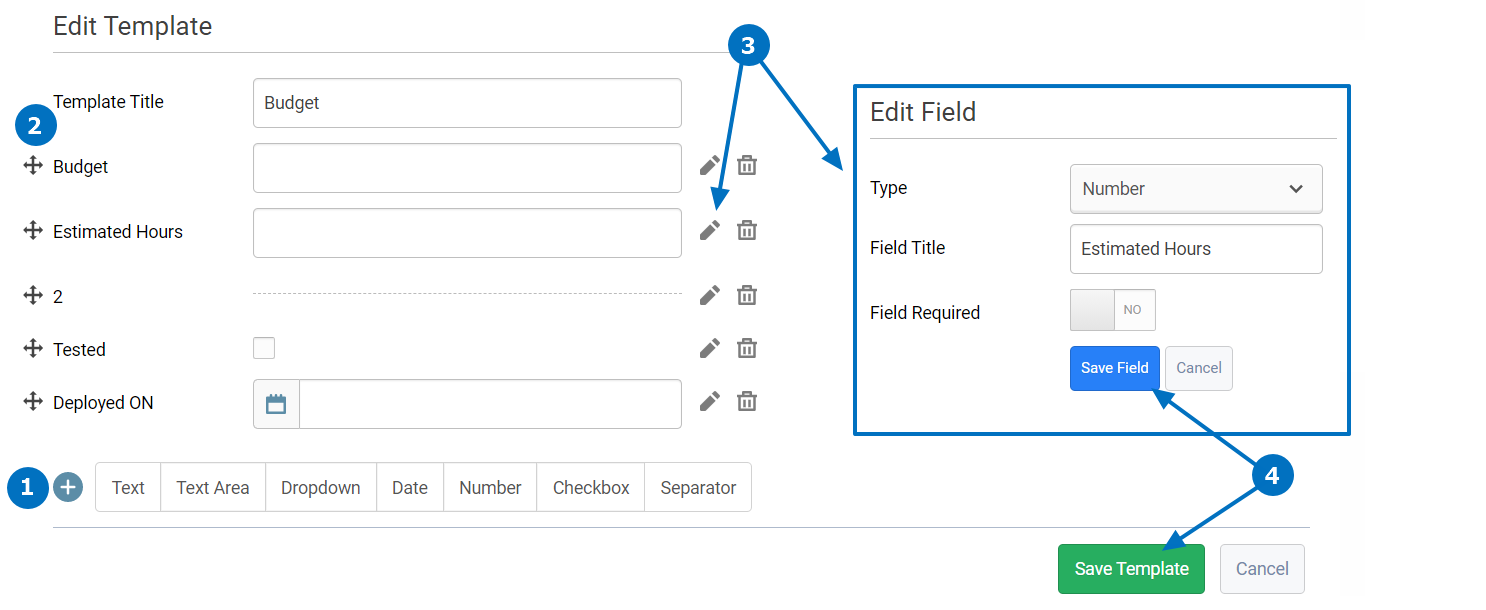Image resolution: width=1486 pixels, height=610 pixels.
Task: Choose the Separator field type
Action: tap(698, 488)
